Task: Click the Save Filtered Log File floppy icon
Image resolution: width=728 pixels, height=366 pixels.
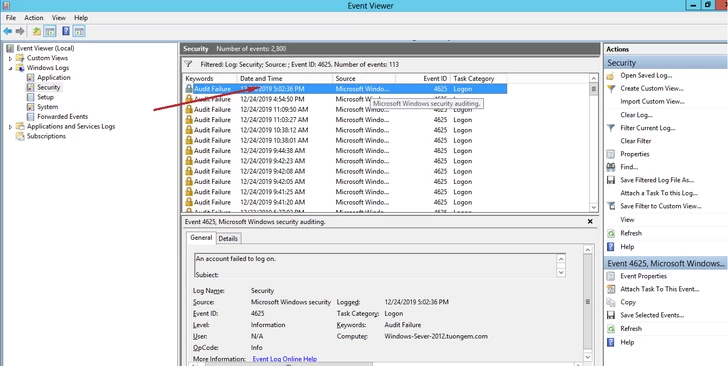Action: [611, 180]
